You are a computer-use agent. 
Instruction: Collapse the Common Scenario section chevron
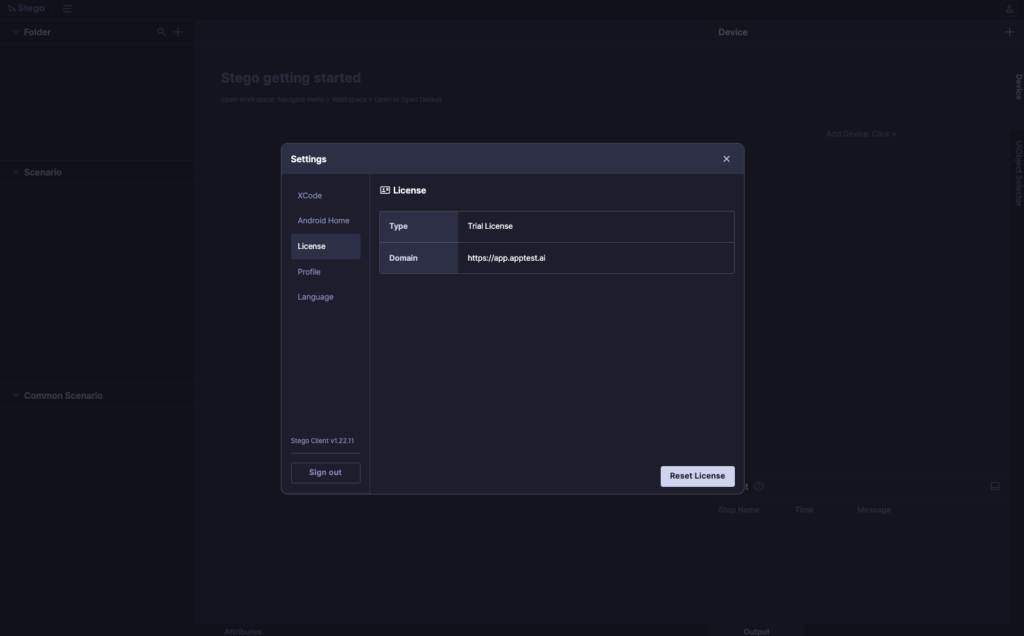(x=15, y=396)
